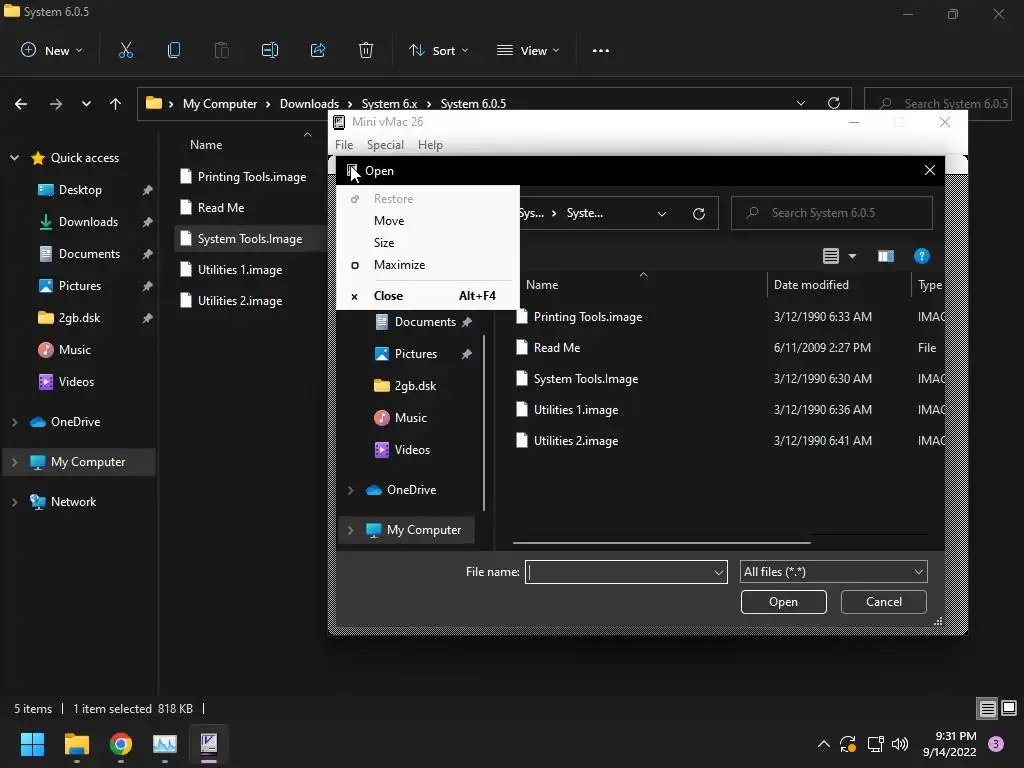
Task: Click the Open dialog title bar system icon
Action: 353,170
